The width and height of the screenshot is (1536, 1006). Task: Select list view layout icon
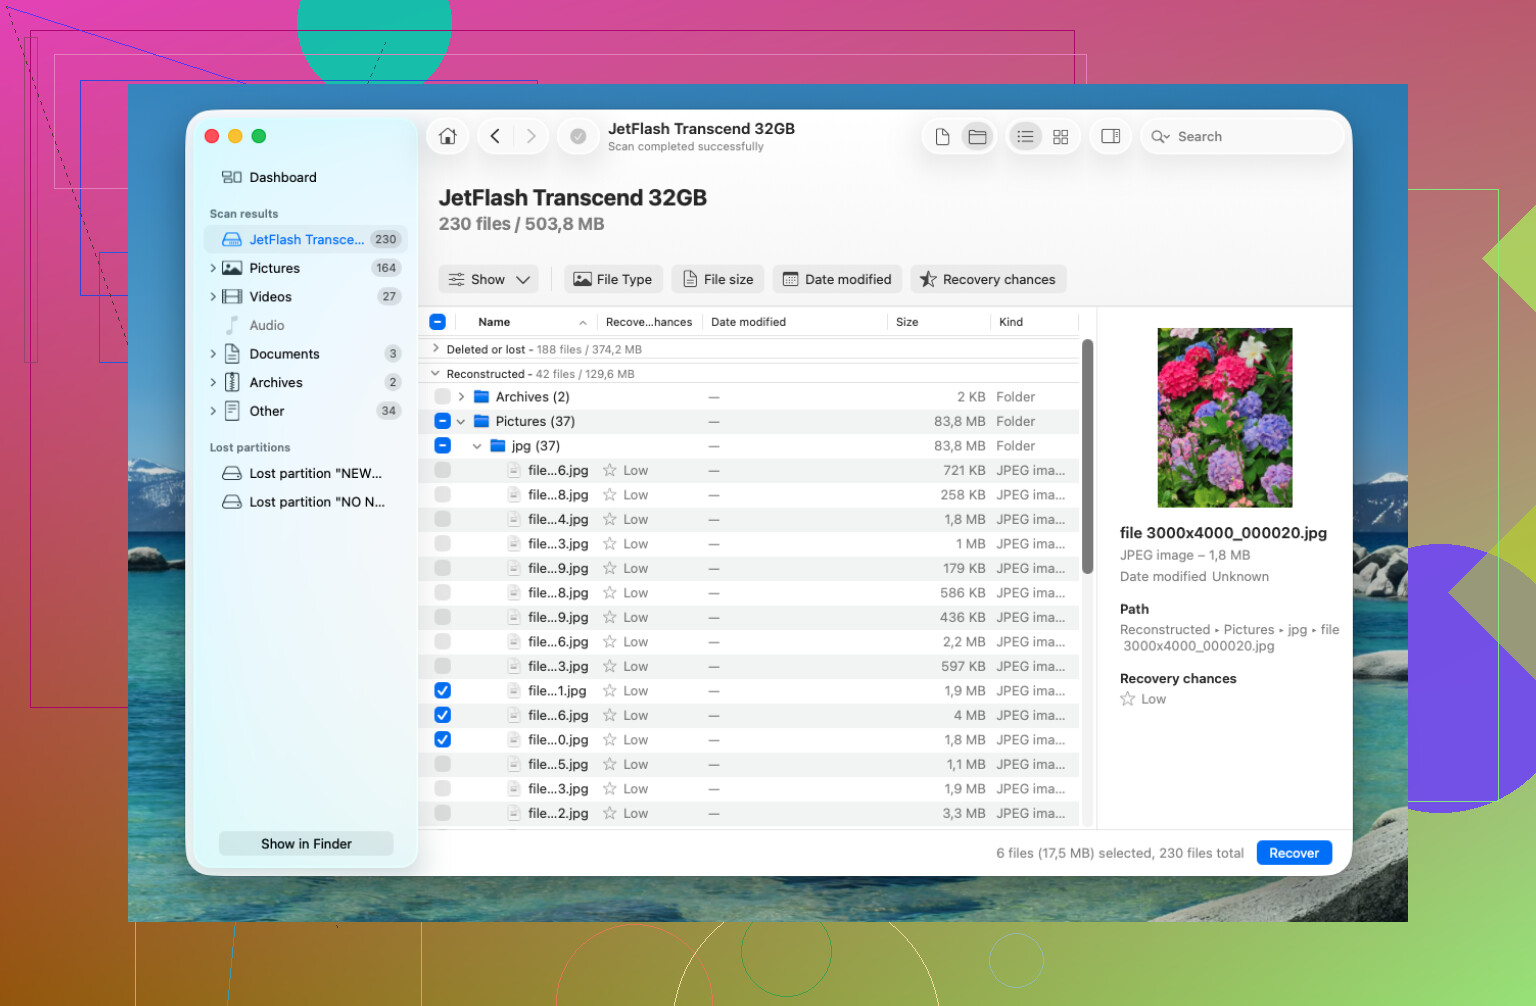[1025, 137]
